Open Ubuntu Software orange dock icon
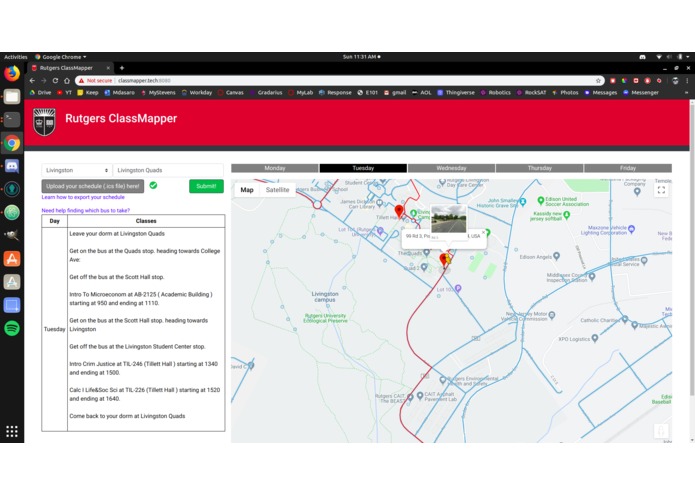The height and width of the screenshot is (494, 695). click(x=12, y=259)
